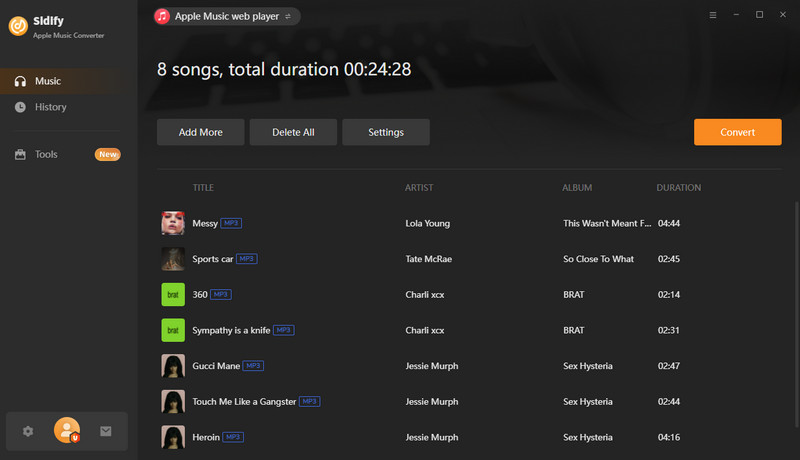The width and height of the screenshot is (800, 460).
Task: Click the toolbox Tools icon
Action: point(20,154)
